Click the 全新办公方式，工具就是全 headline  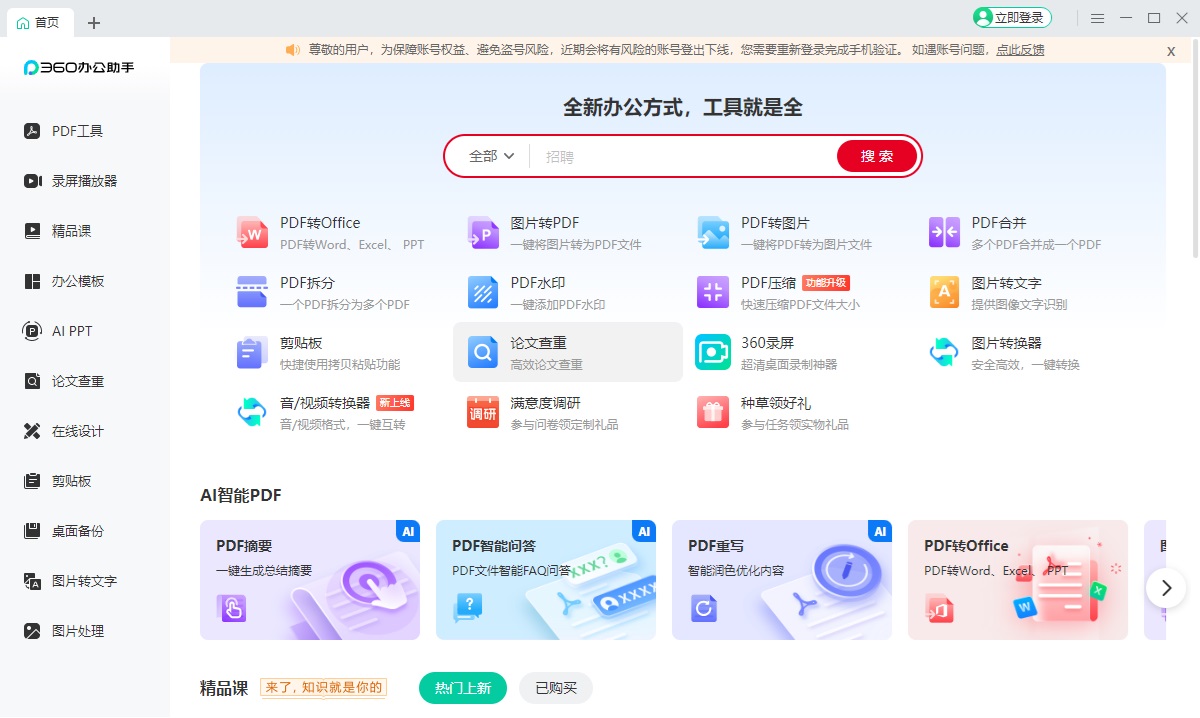[683, 107]
